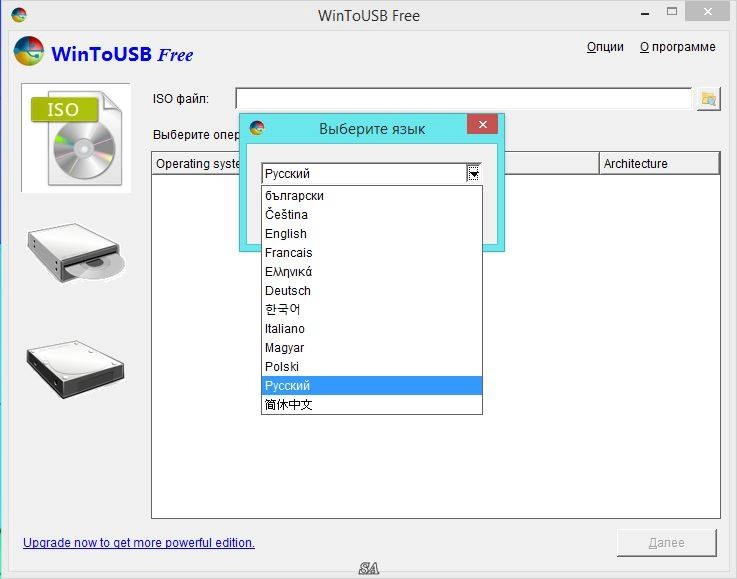Click the Architecture column header
This screenshot has height=579, width=737.
pyautogui.click(x=659, y=163)
